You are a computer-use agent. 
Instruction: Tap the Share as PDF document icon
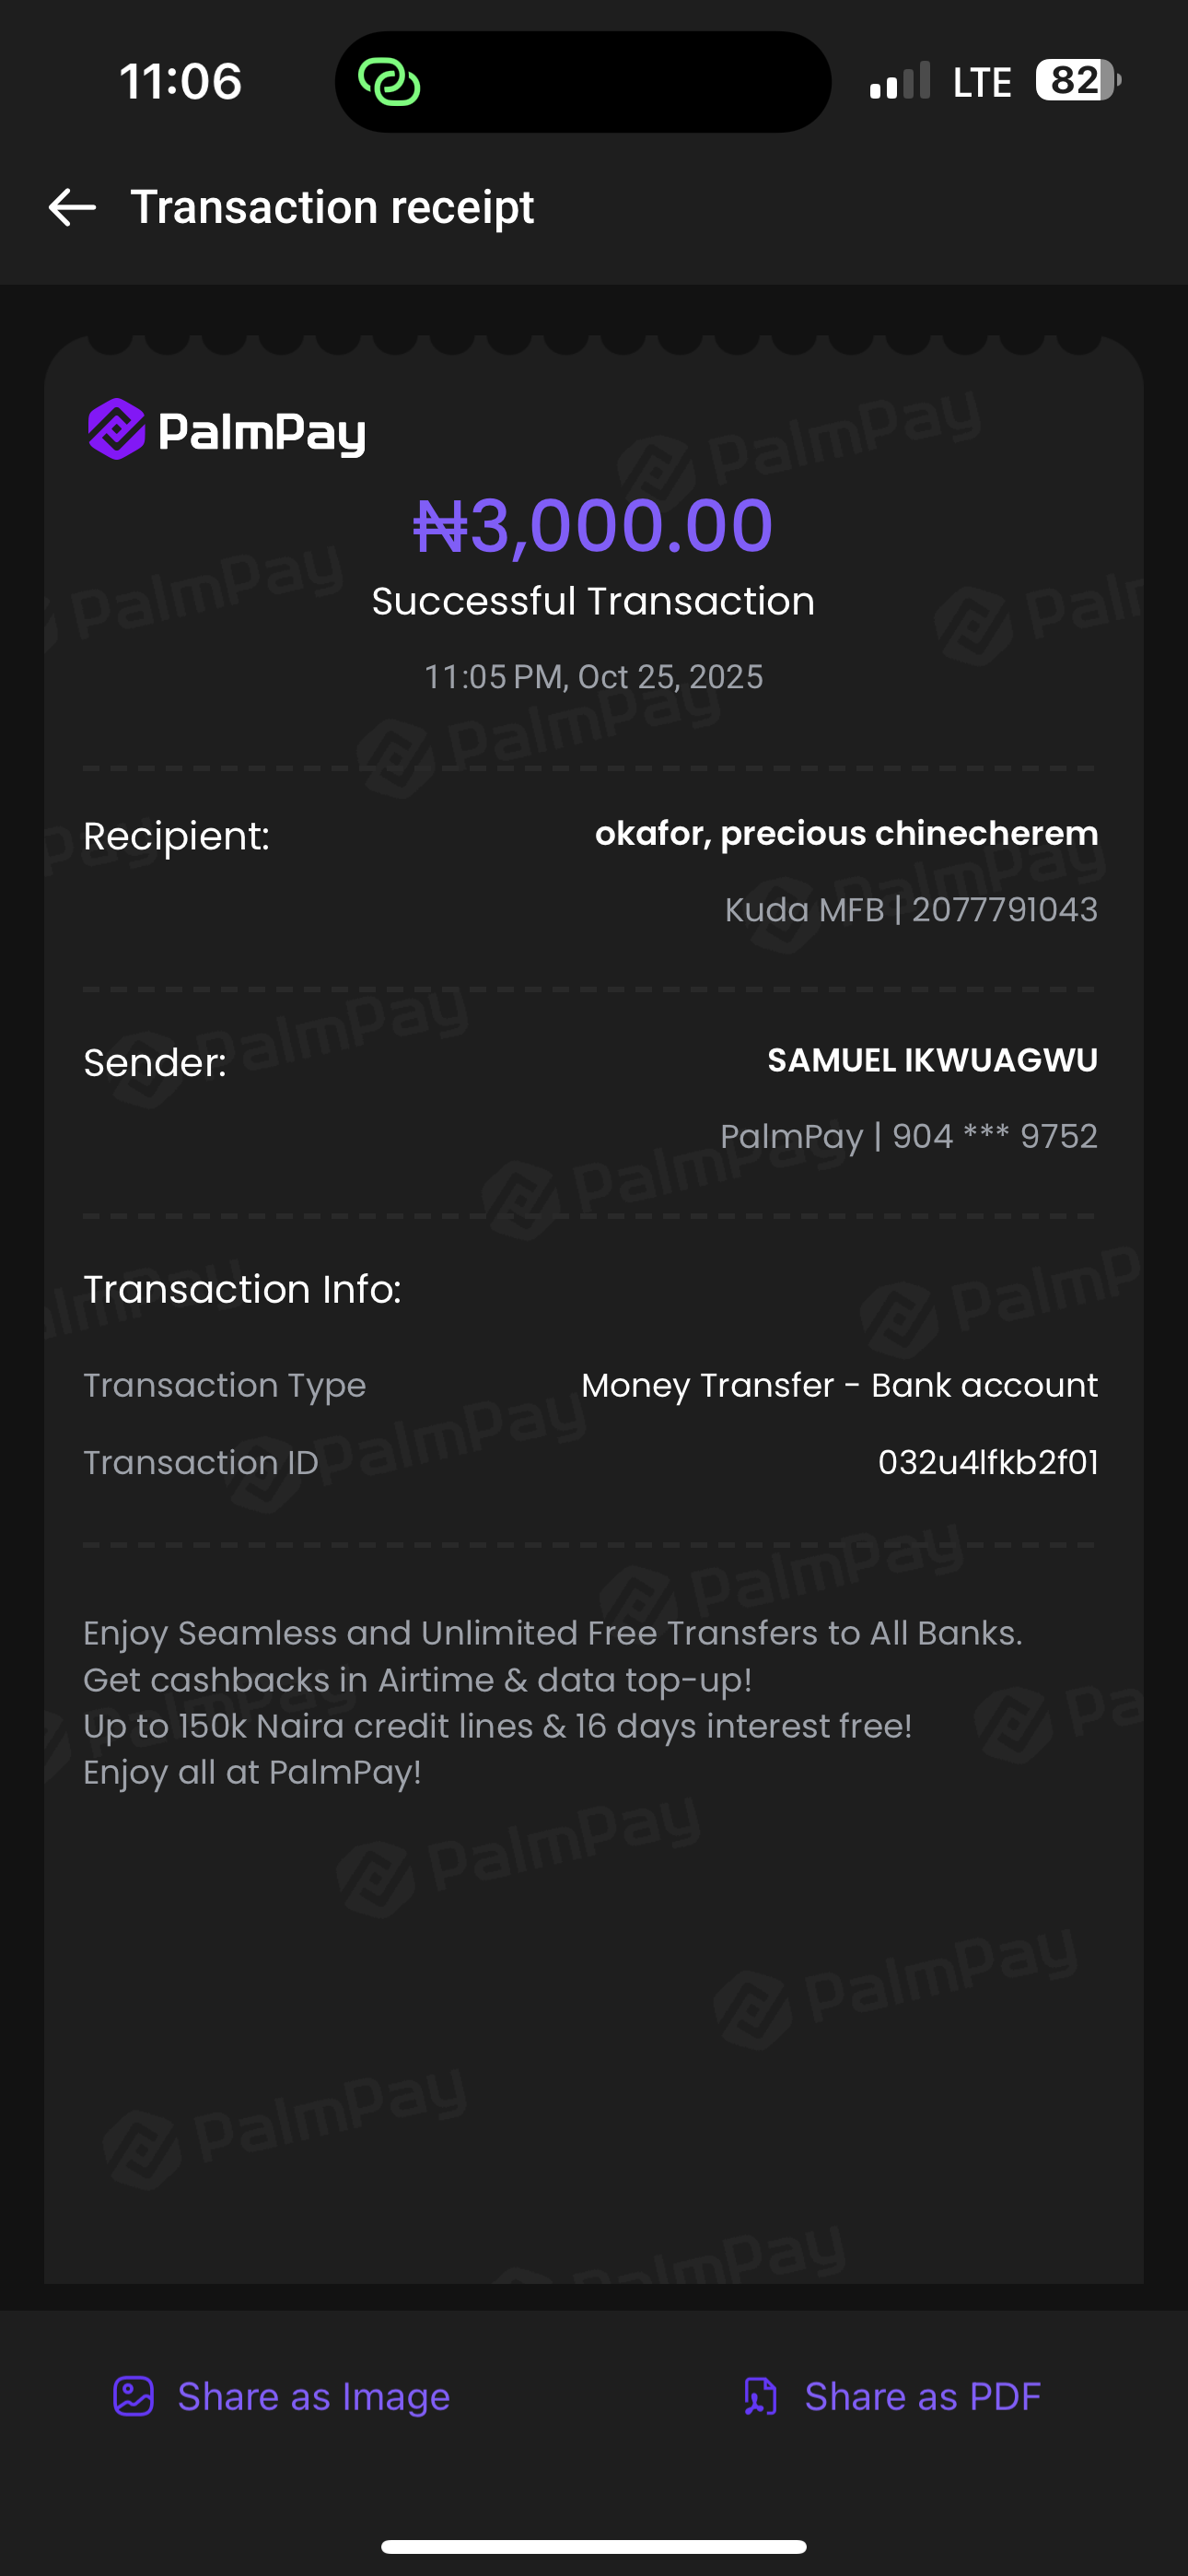[x=760, y=2396]
